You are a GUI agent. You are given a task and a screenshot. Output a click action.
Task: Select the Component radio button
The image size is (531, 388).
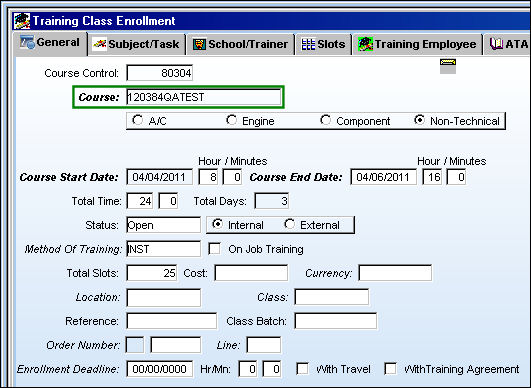coord(325,120)
